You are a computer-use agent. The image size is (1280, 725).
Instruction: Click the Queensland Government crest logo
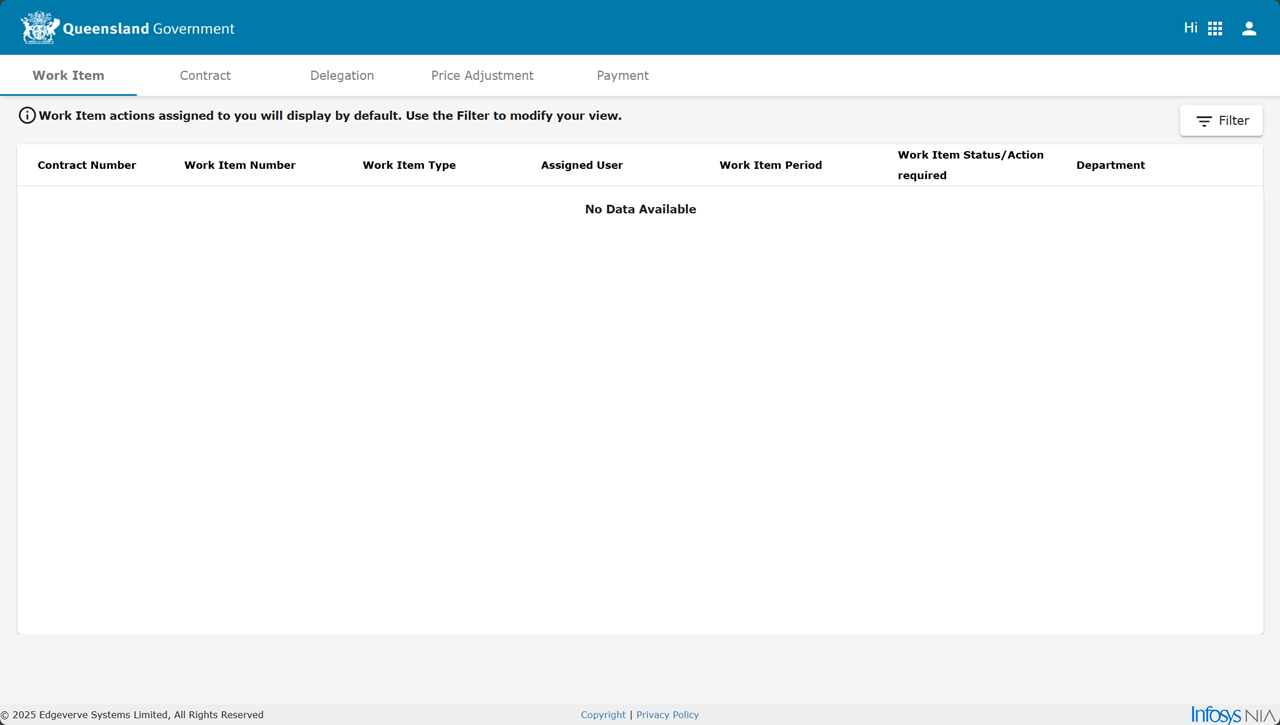click(x=40, y=28)
